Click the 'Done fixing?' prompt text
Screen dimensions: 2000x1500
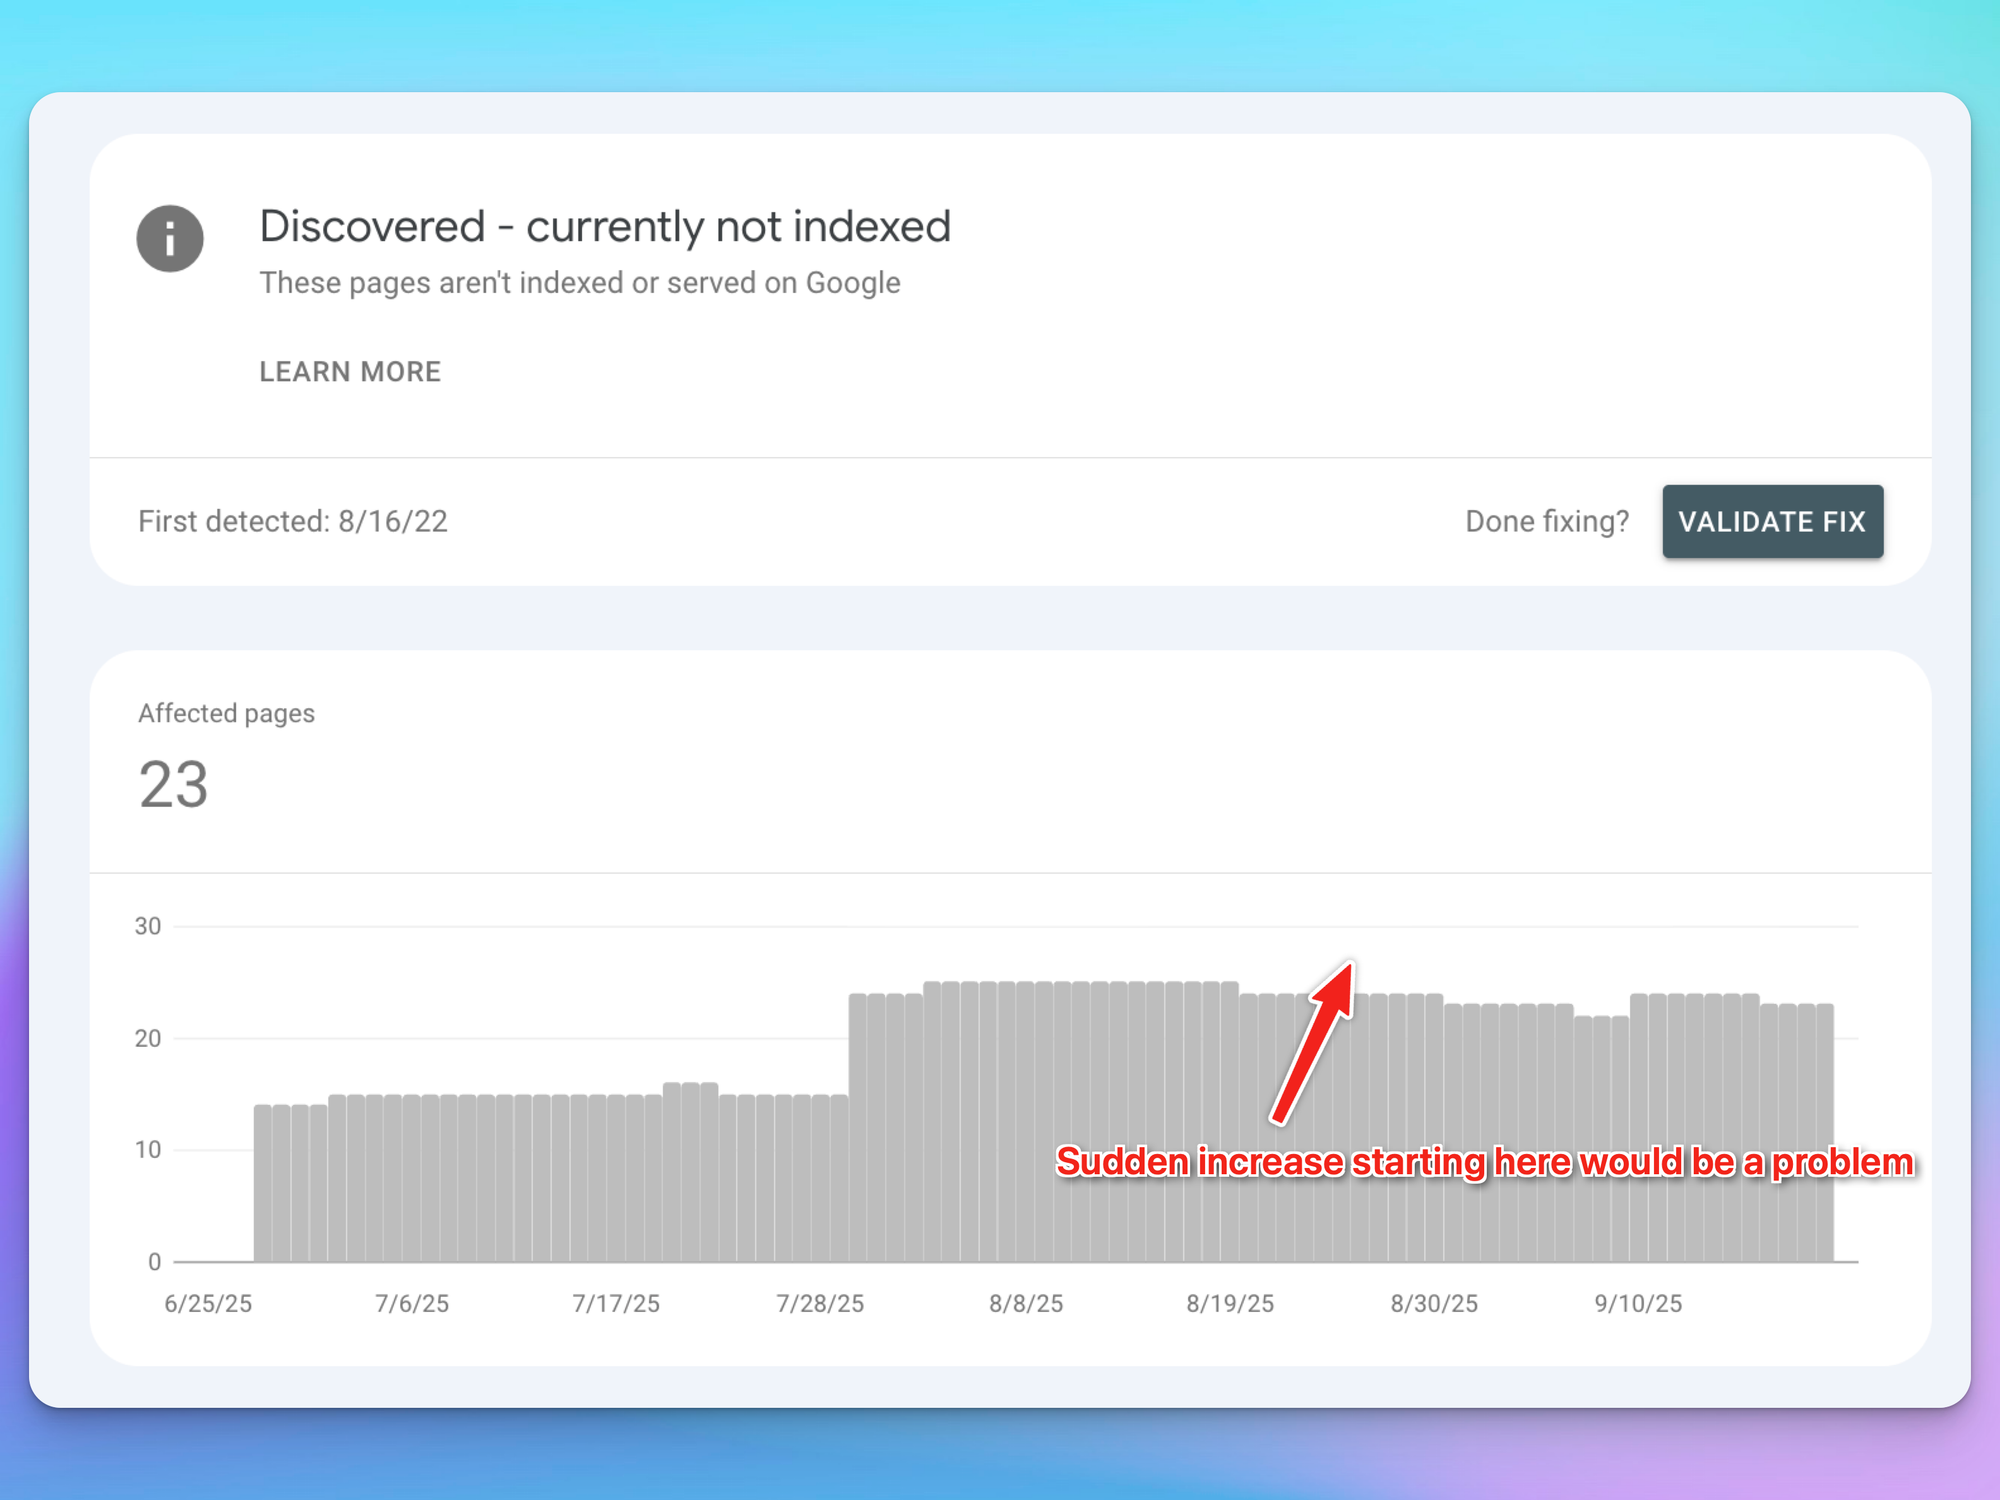click(x=1547, y=521)
